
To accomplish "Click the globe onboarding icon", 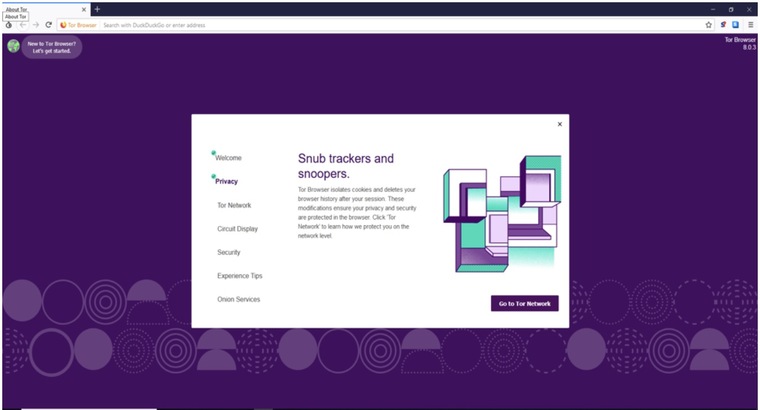I will 14,46.
